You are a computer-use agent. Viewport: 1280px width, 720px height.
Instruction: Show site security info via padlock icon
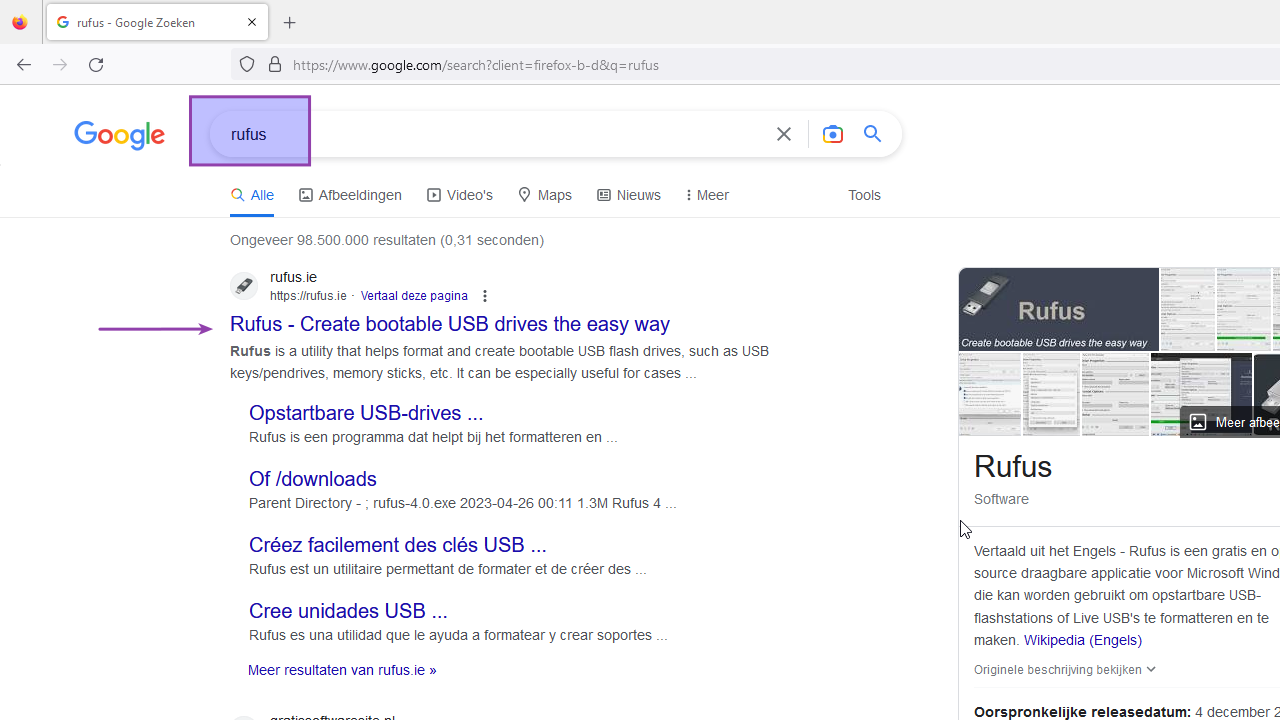click(x=275, y=65)
